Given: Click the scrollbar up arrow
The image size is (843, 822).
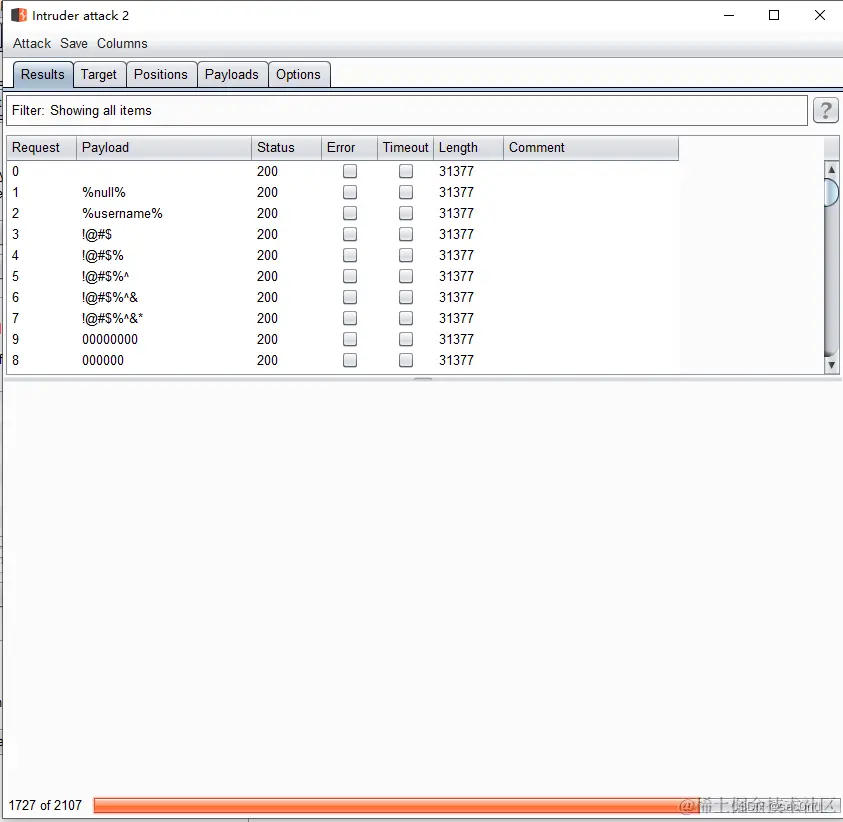Looking at the screenshot, I should pos(831,170).
